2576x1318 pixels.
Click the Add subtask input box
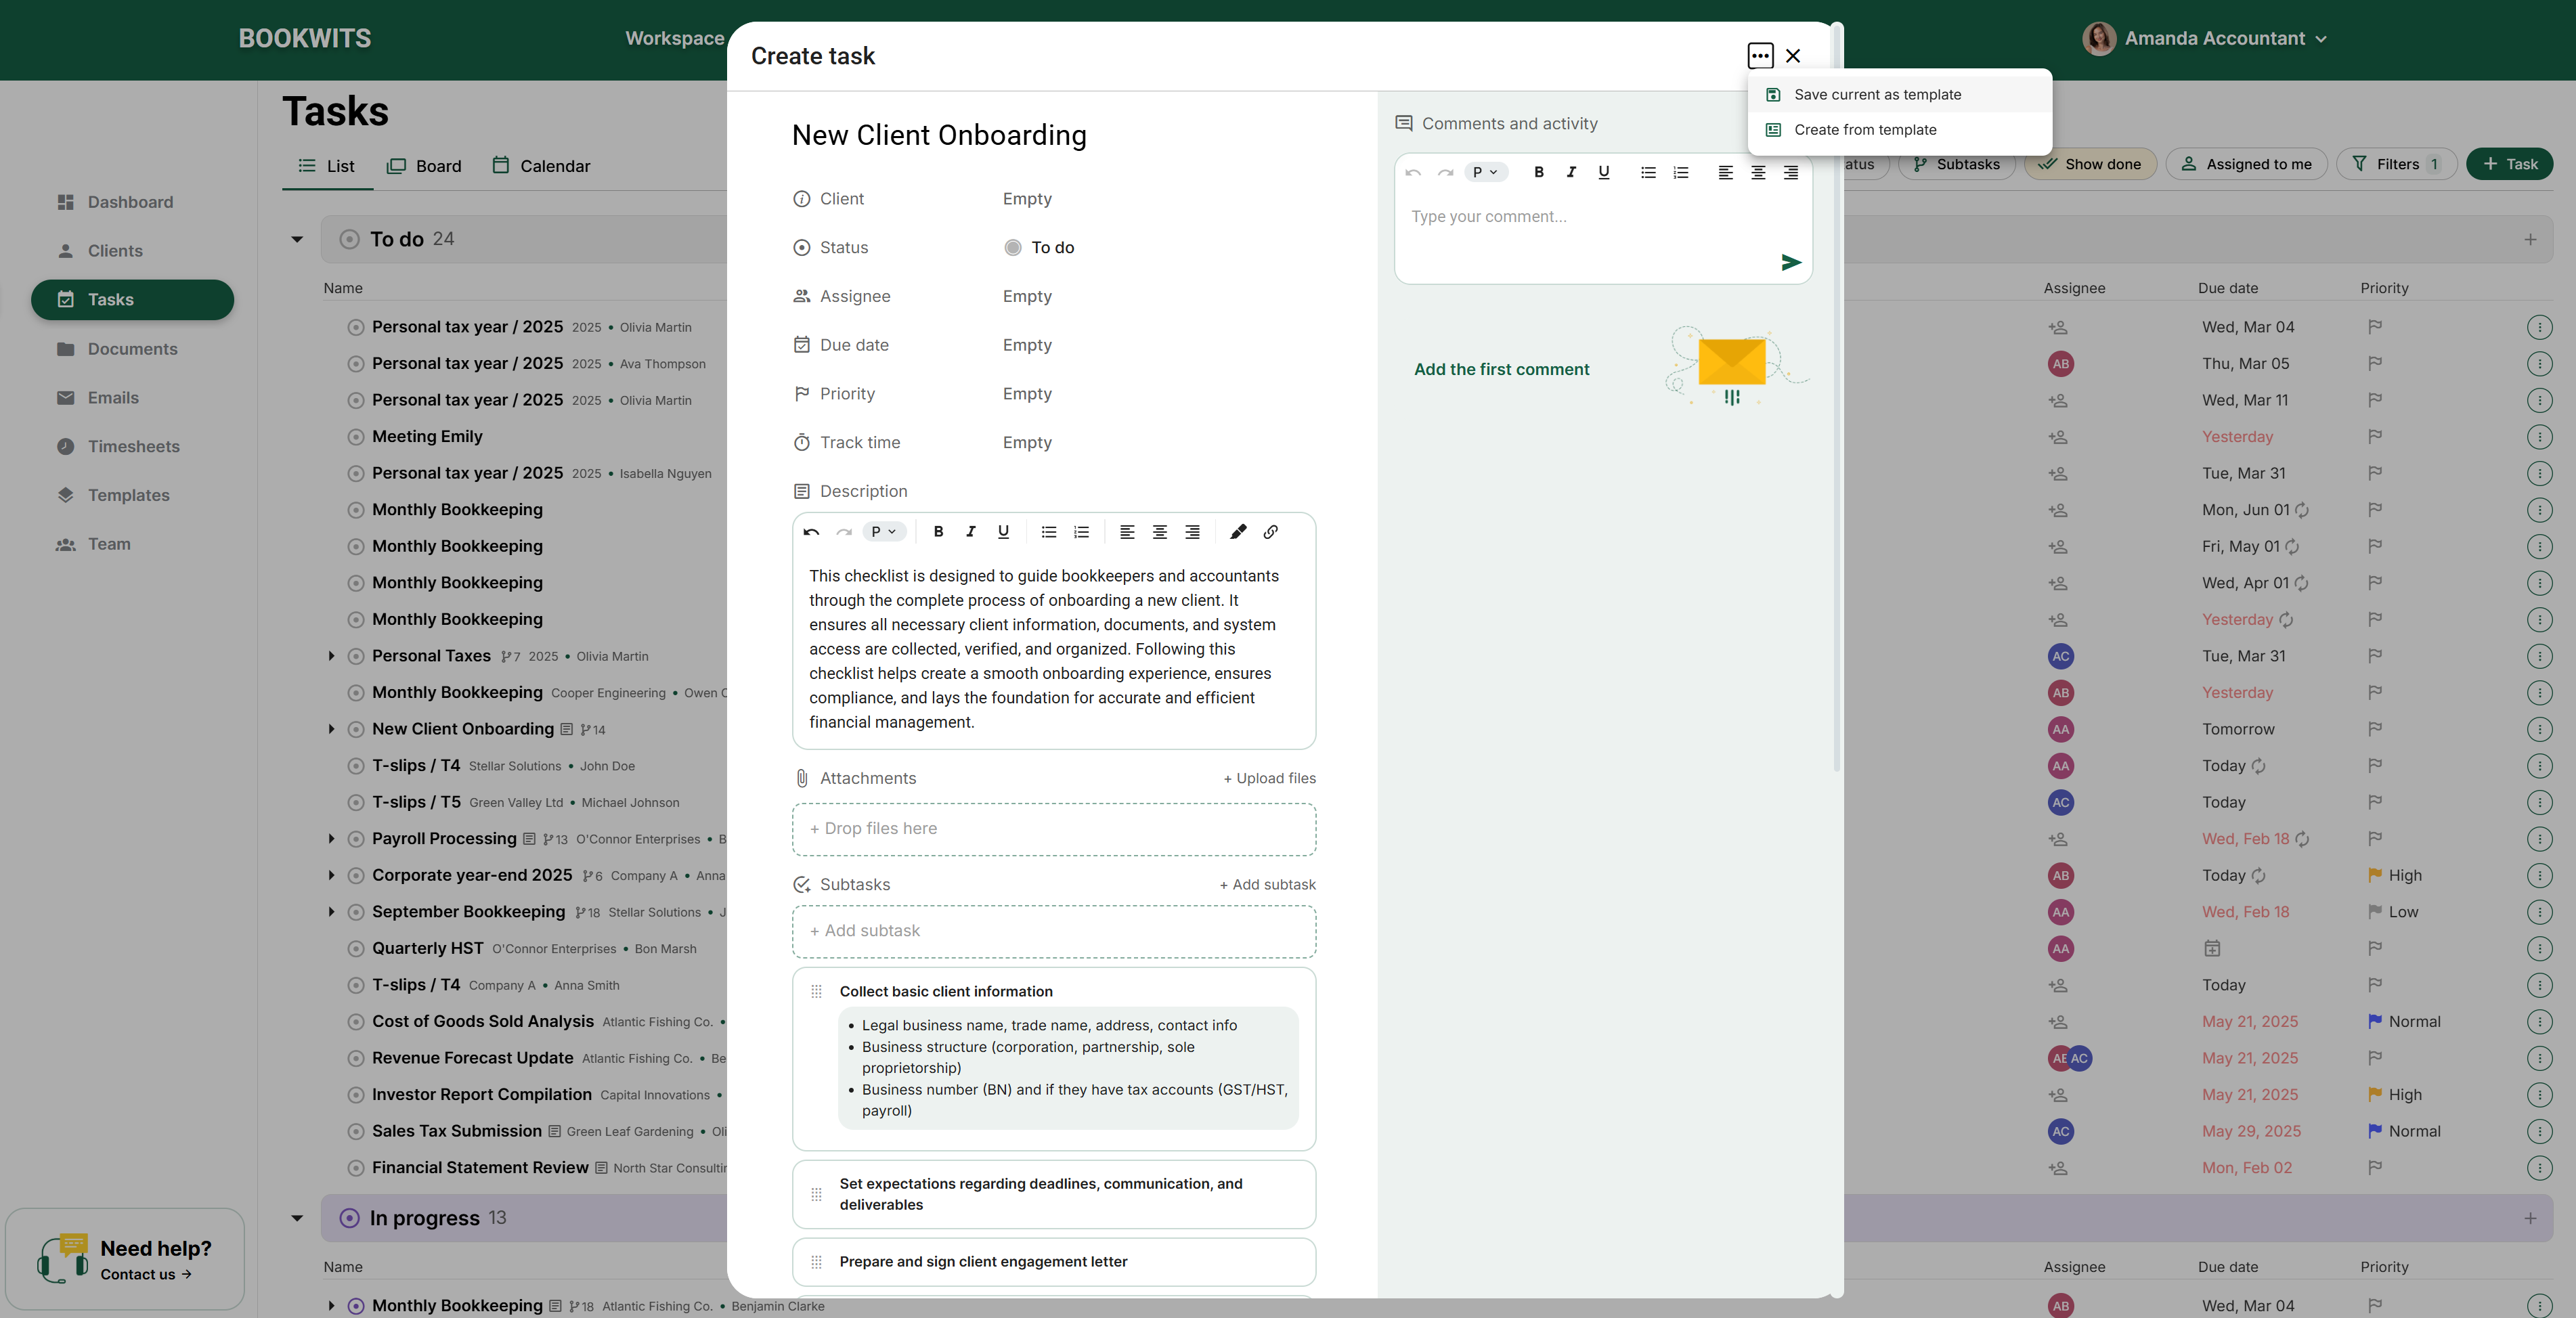pyautogui.click(x=1053, y=931)
